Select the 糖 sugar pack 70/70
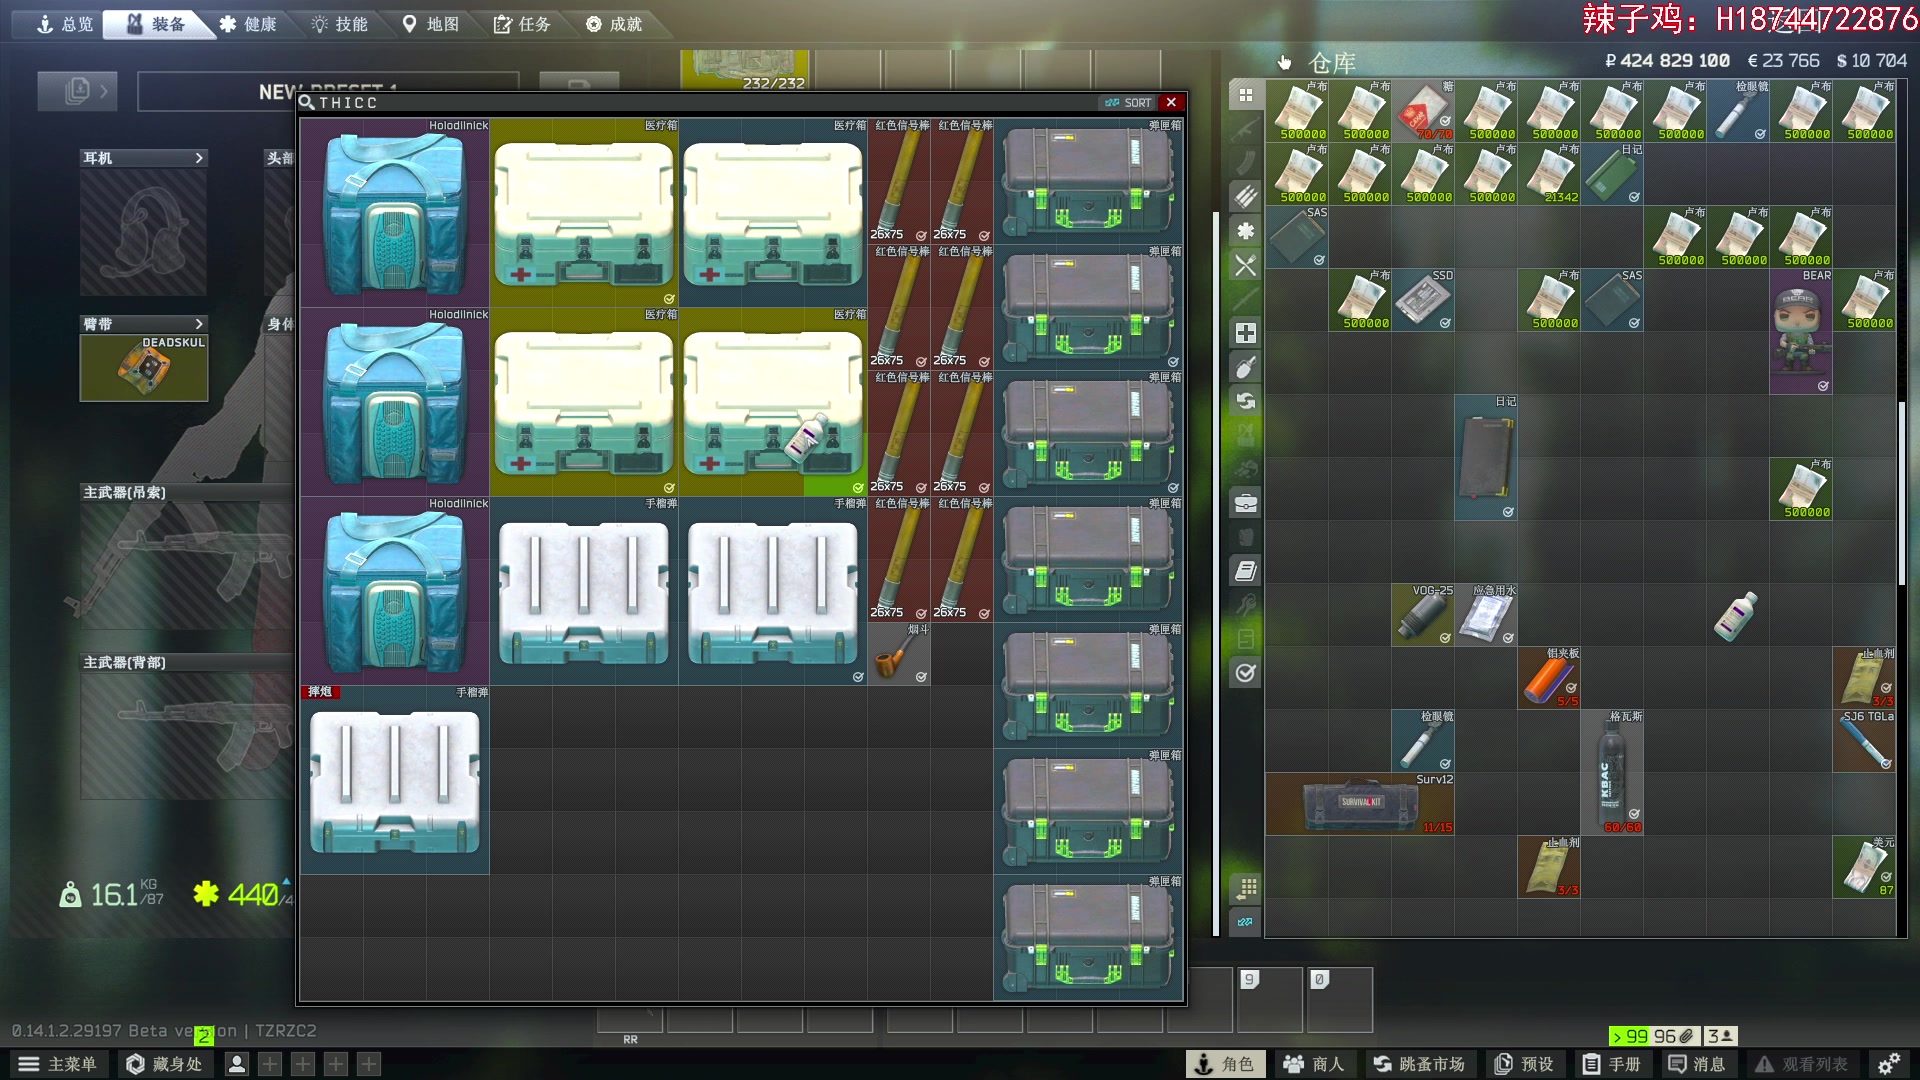1920x1080 pixels. pos(1423,111)
